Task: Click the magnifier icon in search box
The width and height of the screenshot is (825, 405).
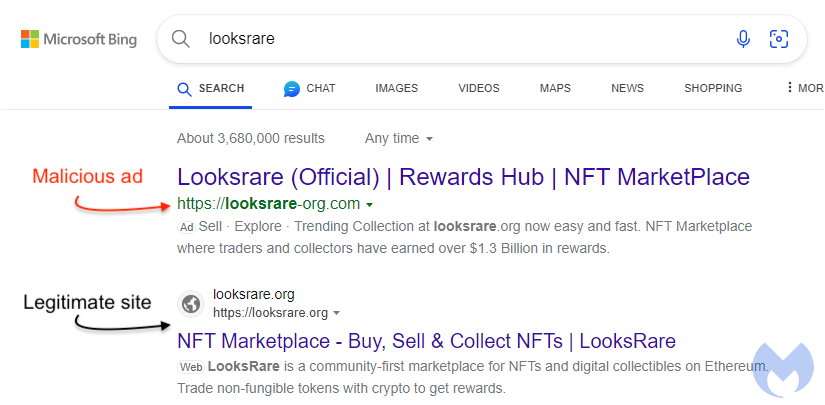Action: (x=180, y=39)
